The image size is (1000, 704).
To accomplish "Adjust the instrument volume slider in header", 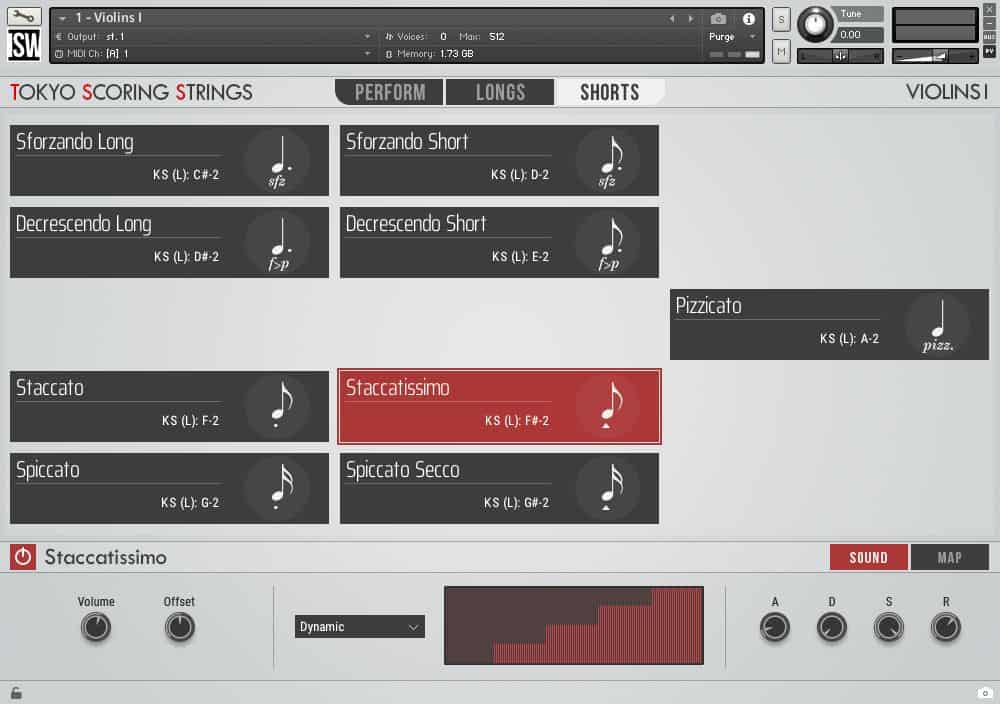I will pyautogui.click(x=934, y=57).
